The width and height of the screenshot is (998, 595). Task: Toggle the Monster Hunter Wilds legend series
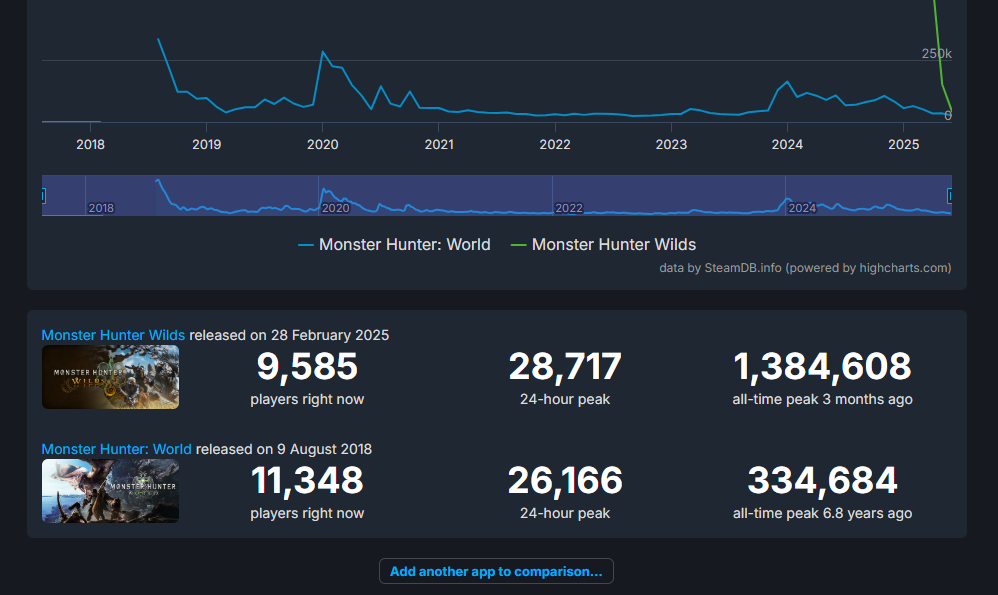pos(603,245)
